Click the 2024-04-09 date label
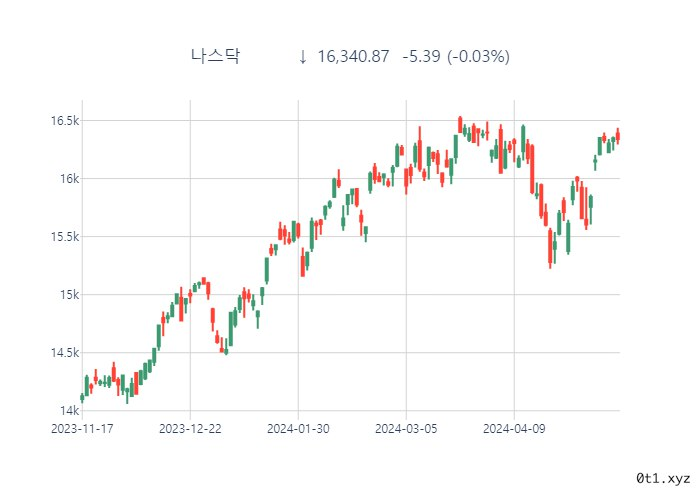Viewport: 700px width, 500px height. tap(514, 429)
